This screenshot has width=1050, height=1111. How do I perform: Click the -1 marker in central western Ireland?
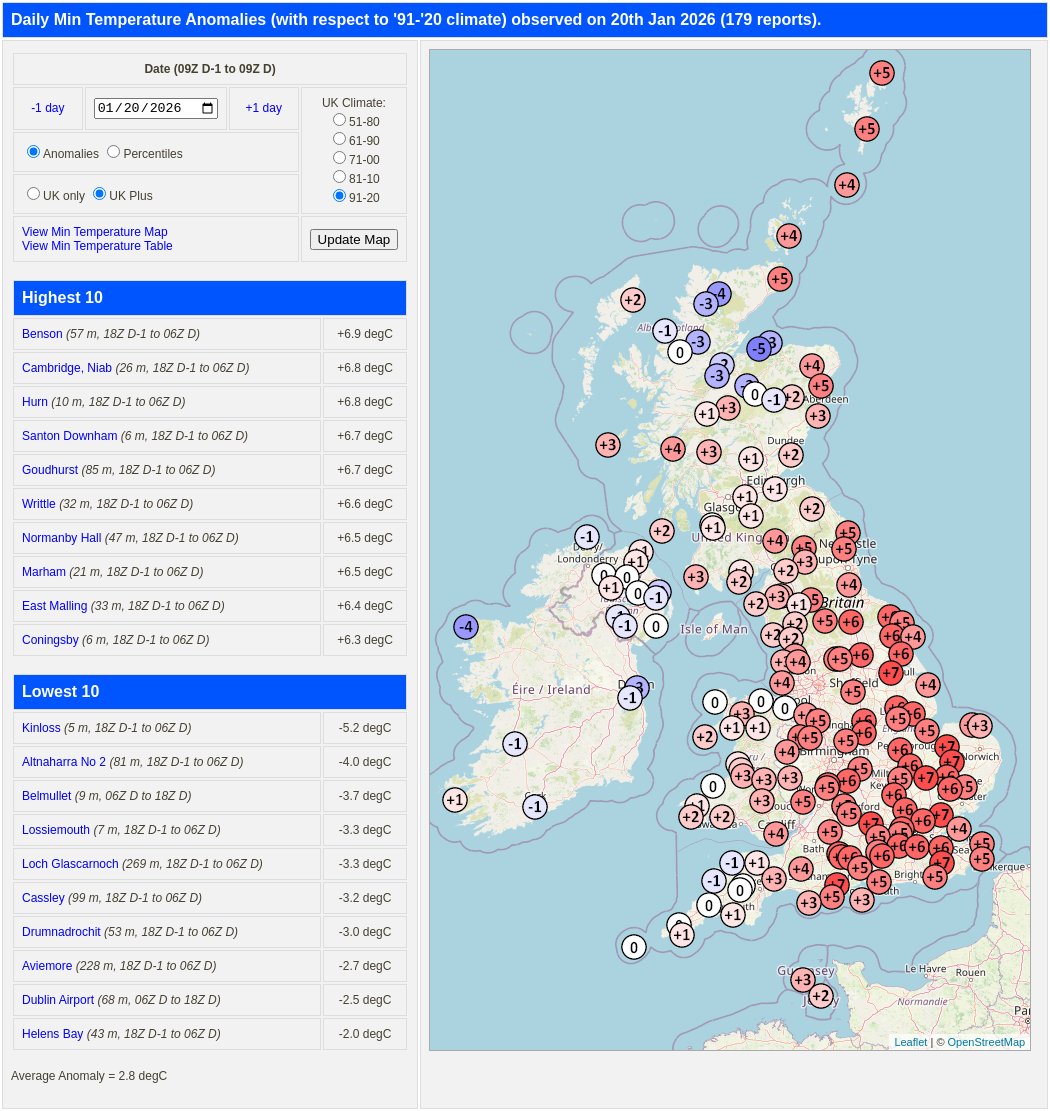(515, 744)
